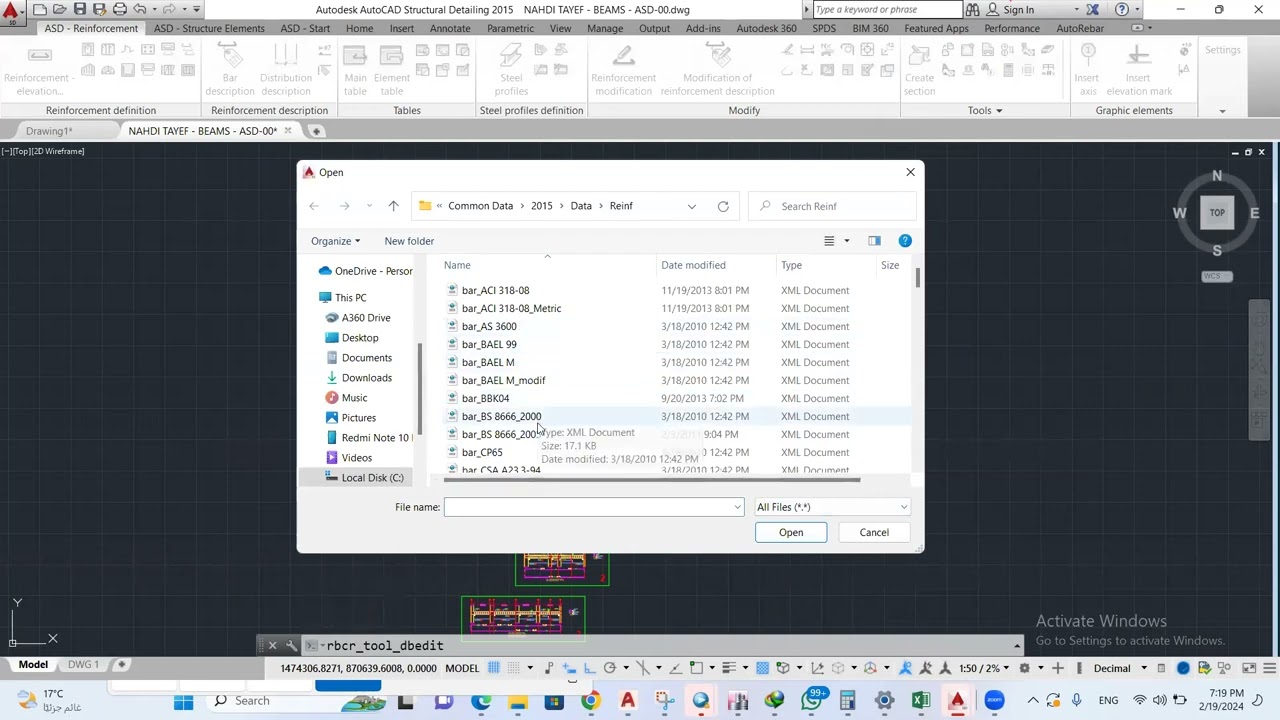The width and height of the screenshot is (1280, 720).
Task: Close the NAHDI TAYEF - BEAMS drawing tab
Action: point(288,131)
